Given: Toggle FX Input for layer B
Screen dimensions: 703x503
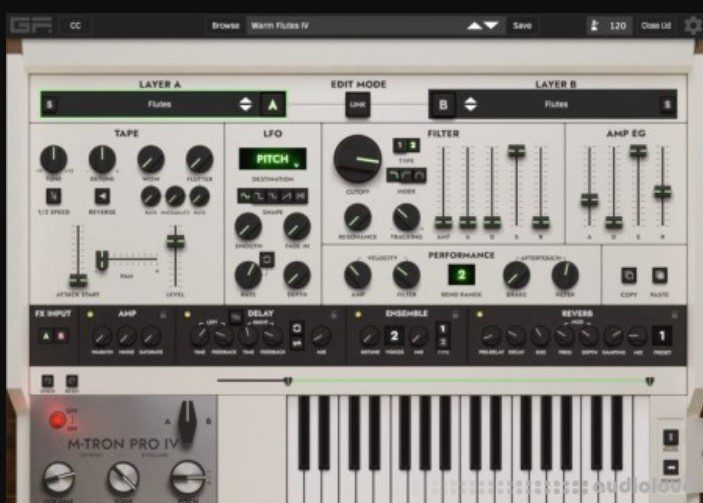Looking at the screenshot, I should (61, 336).
